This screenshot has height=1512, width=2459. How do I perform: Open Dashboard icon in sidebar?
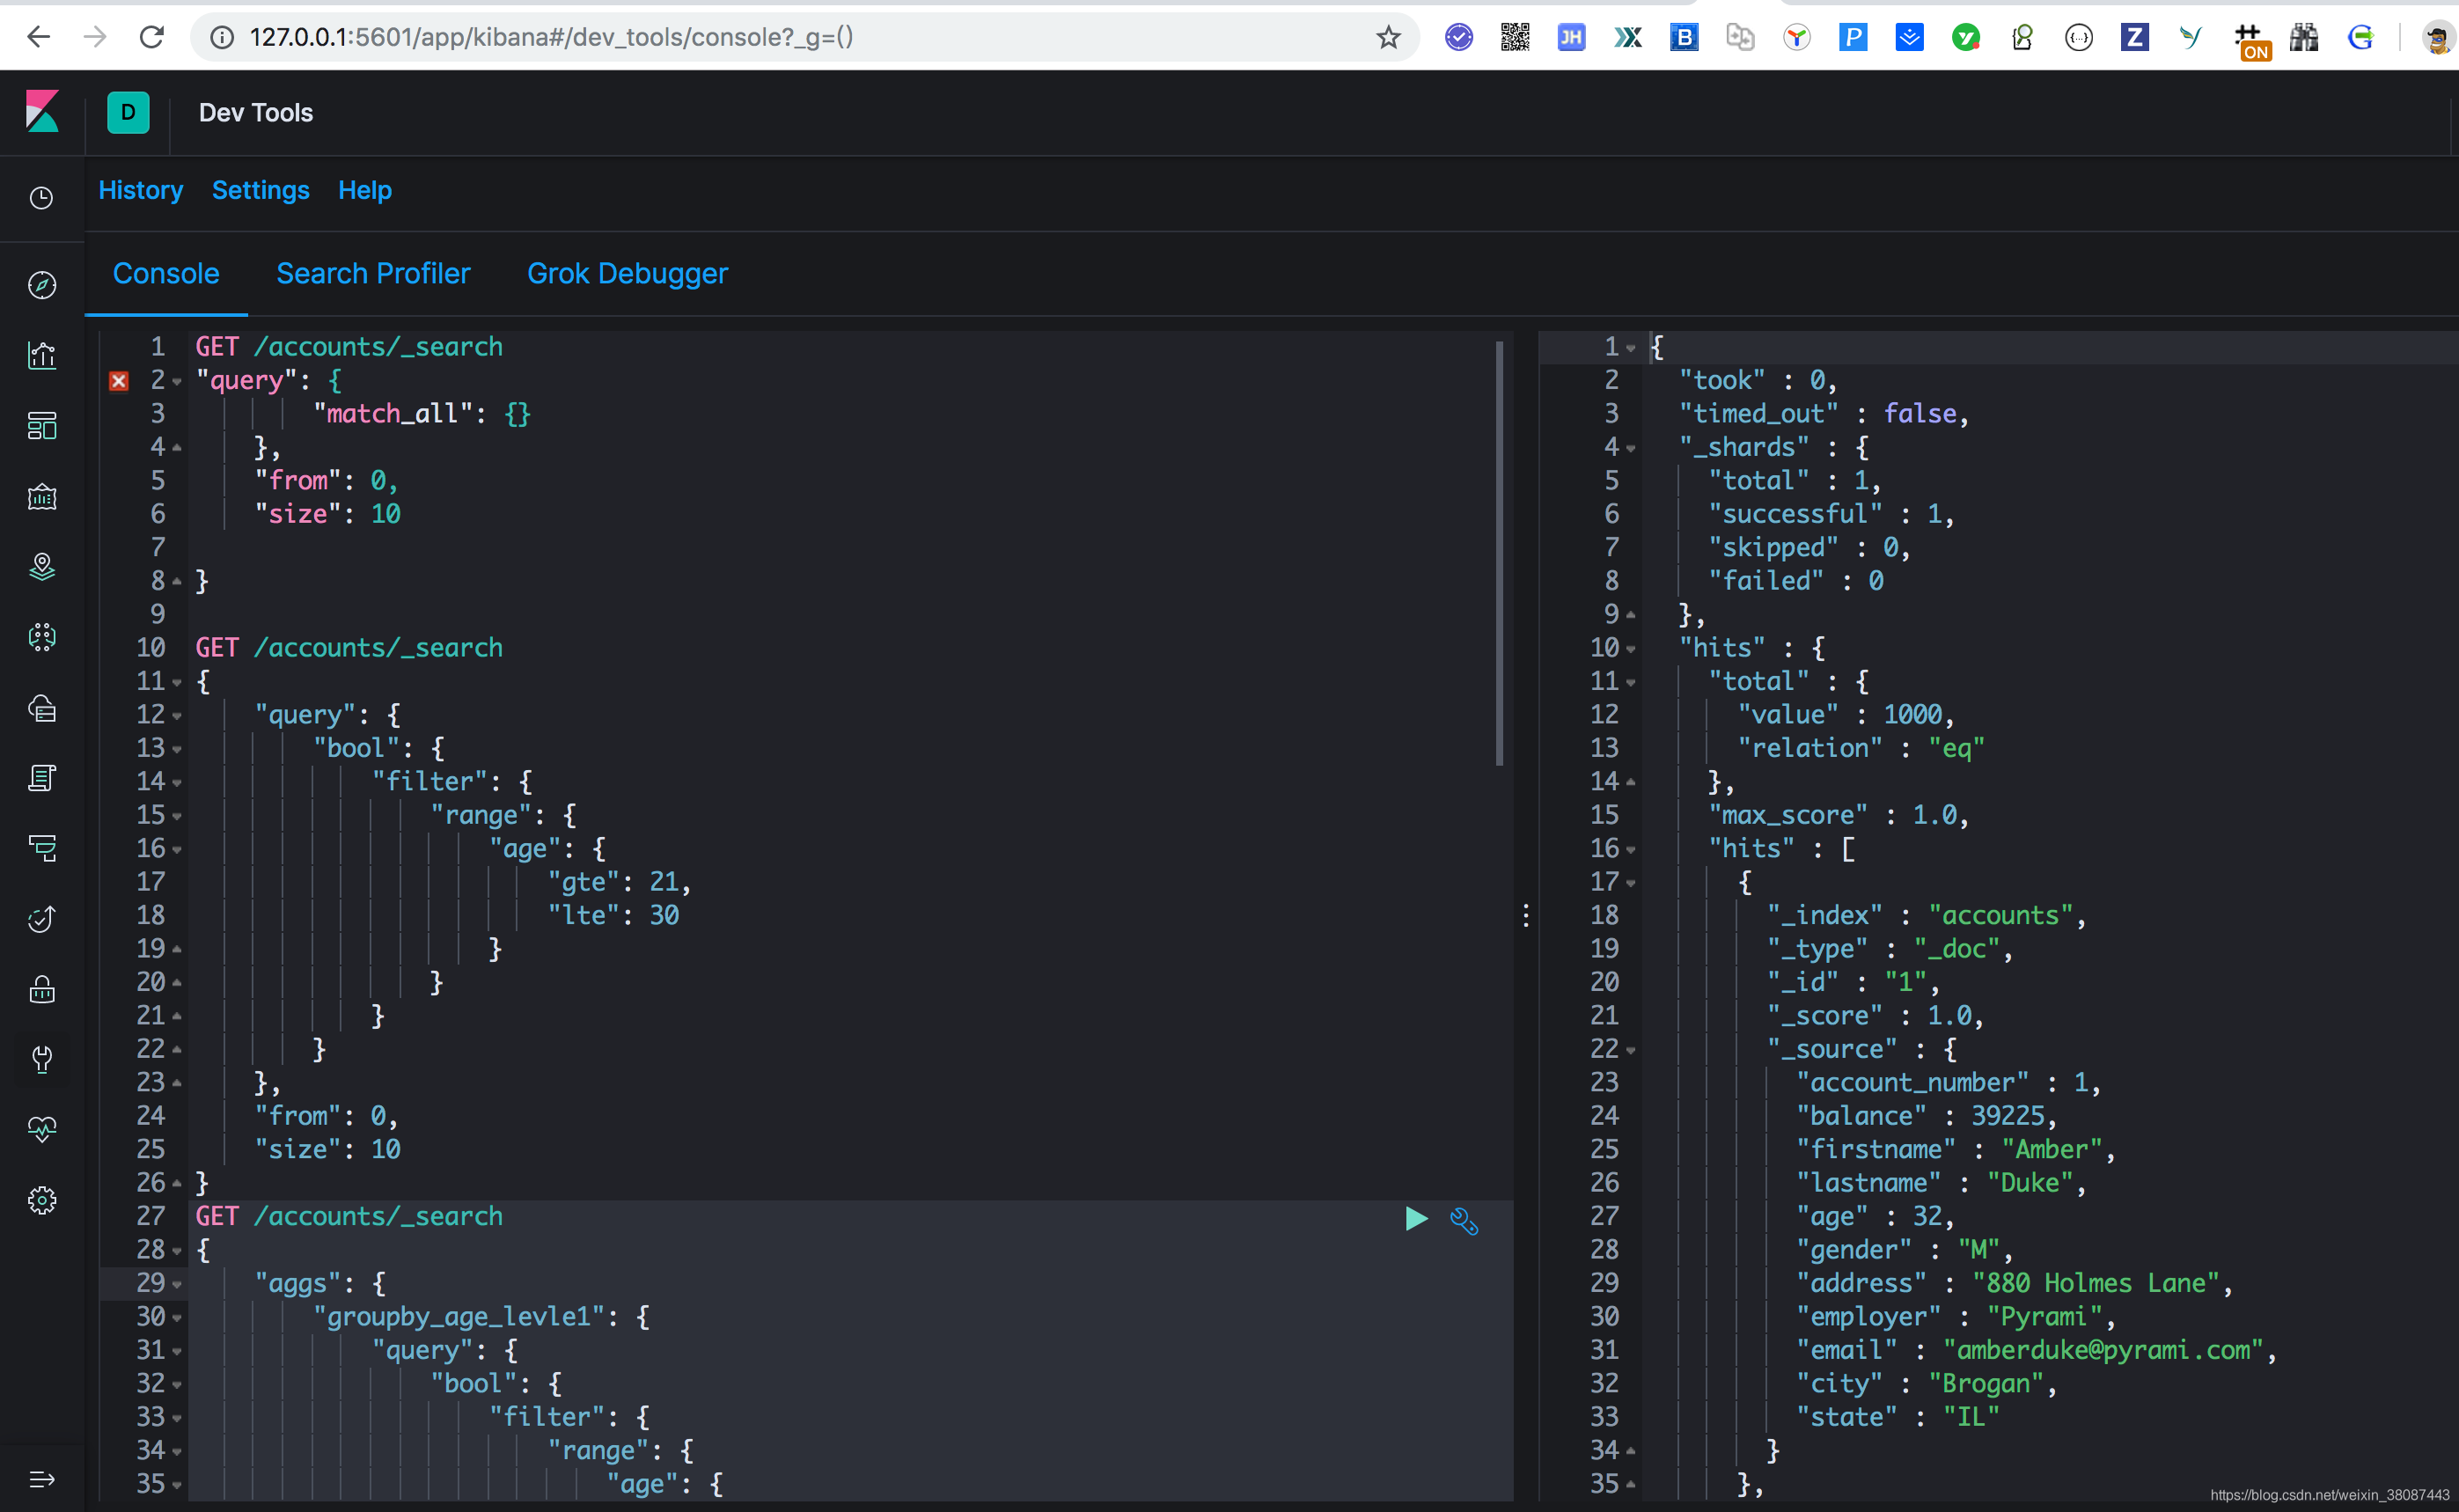coord(42,426)
